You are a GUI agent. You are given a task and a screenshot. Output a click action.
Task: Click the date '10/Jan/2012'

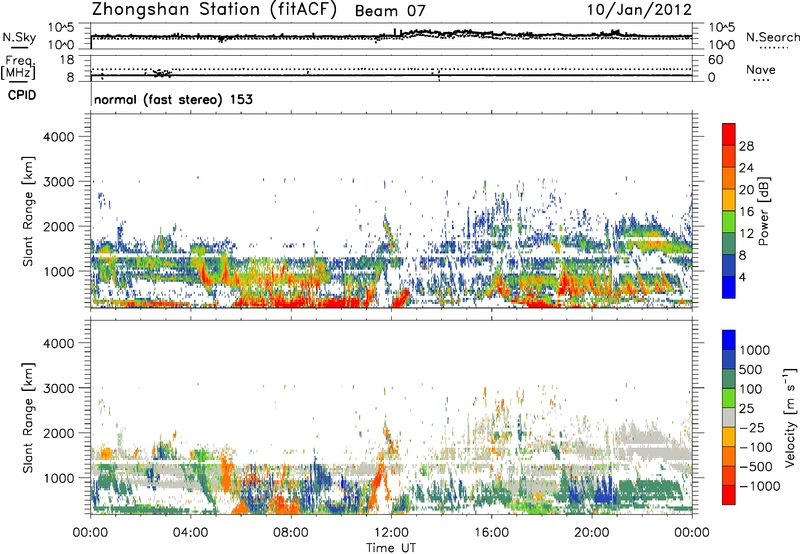(639, 10)
